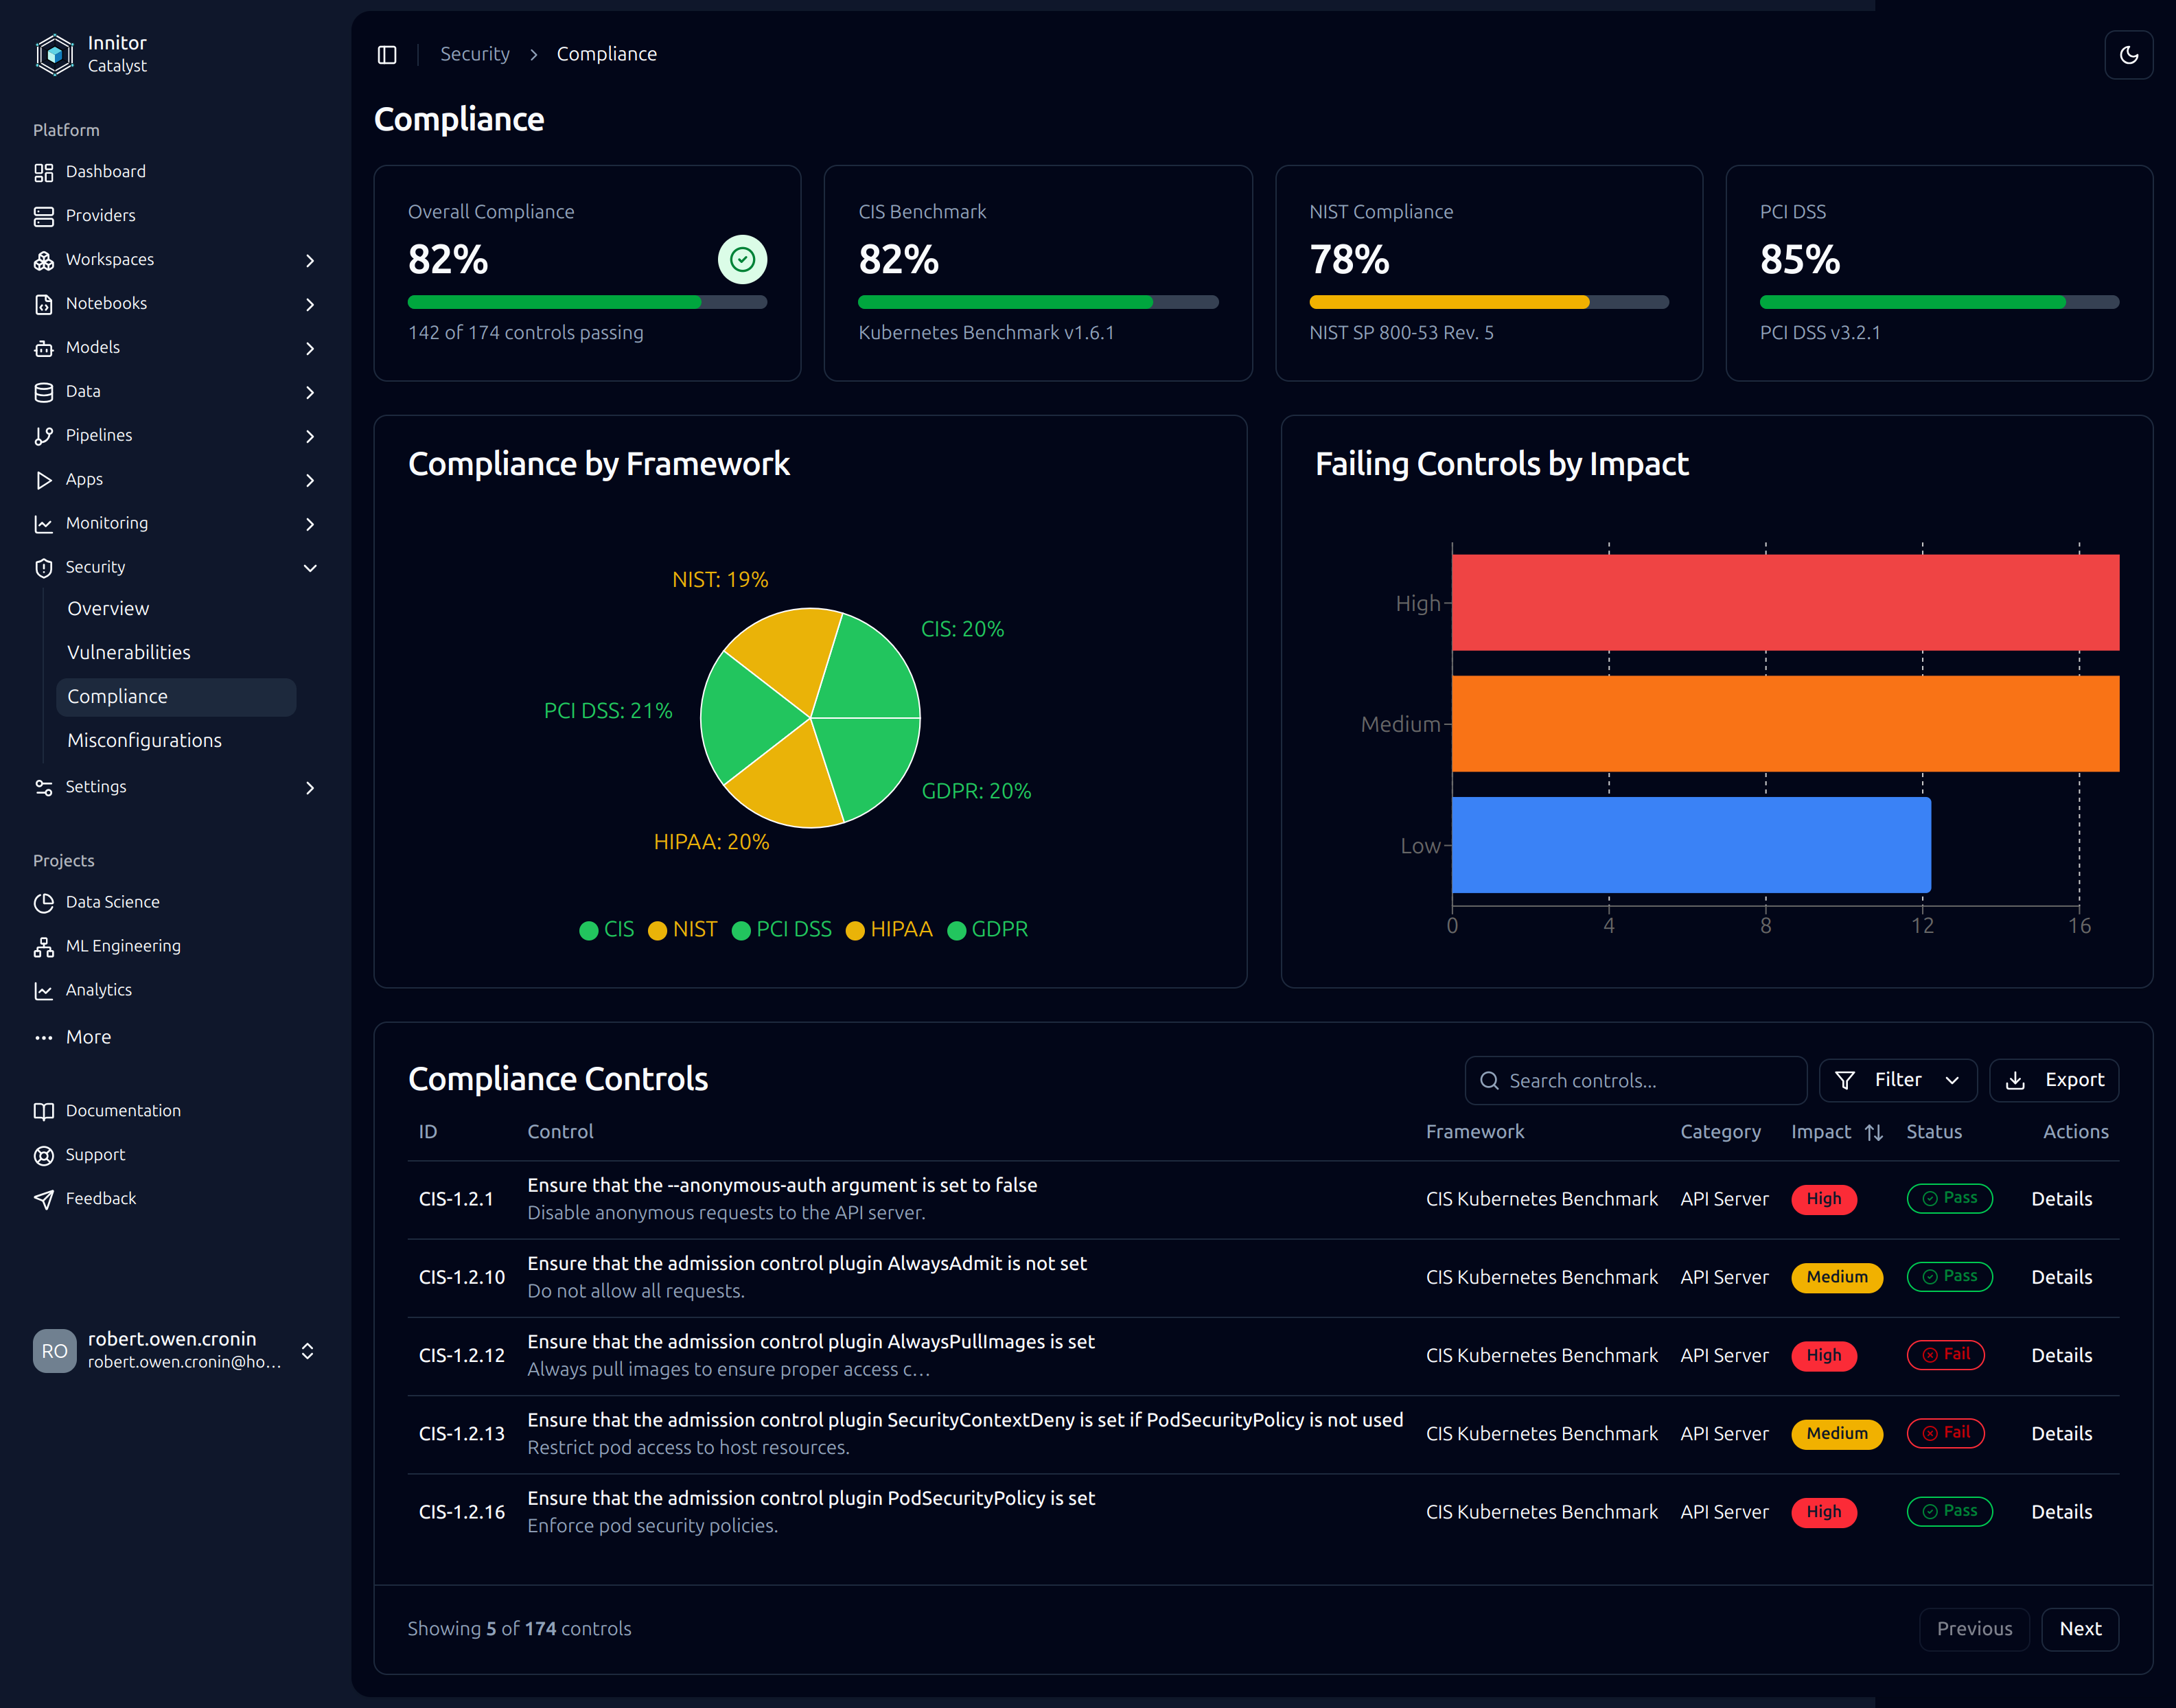The image size is (2176, 1708).
Task: Click the red High bar in the chart
Action: click(x=1784, y=602)
